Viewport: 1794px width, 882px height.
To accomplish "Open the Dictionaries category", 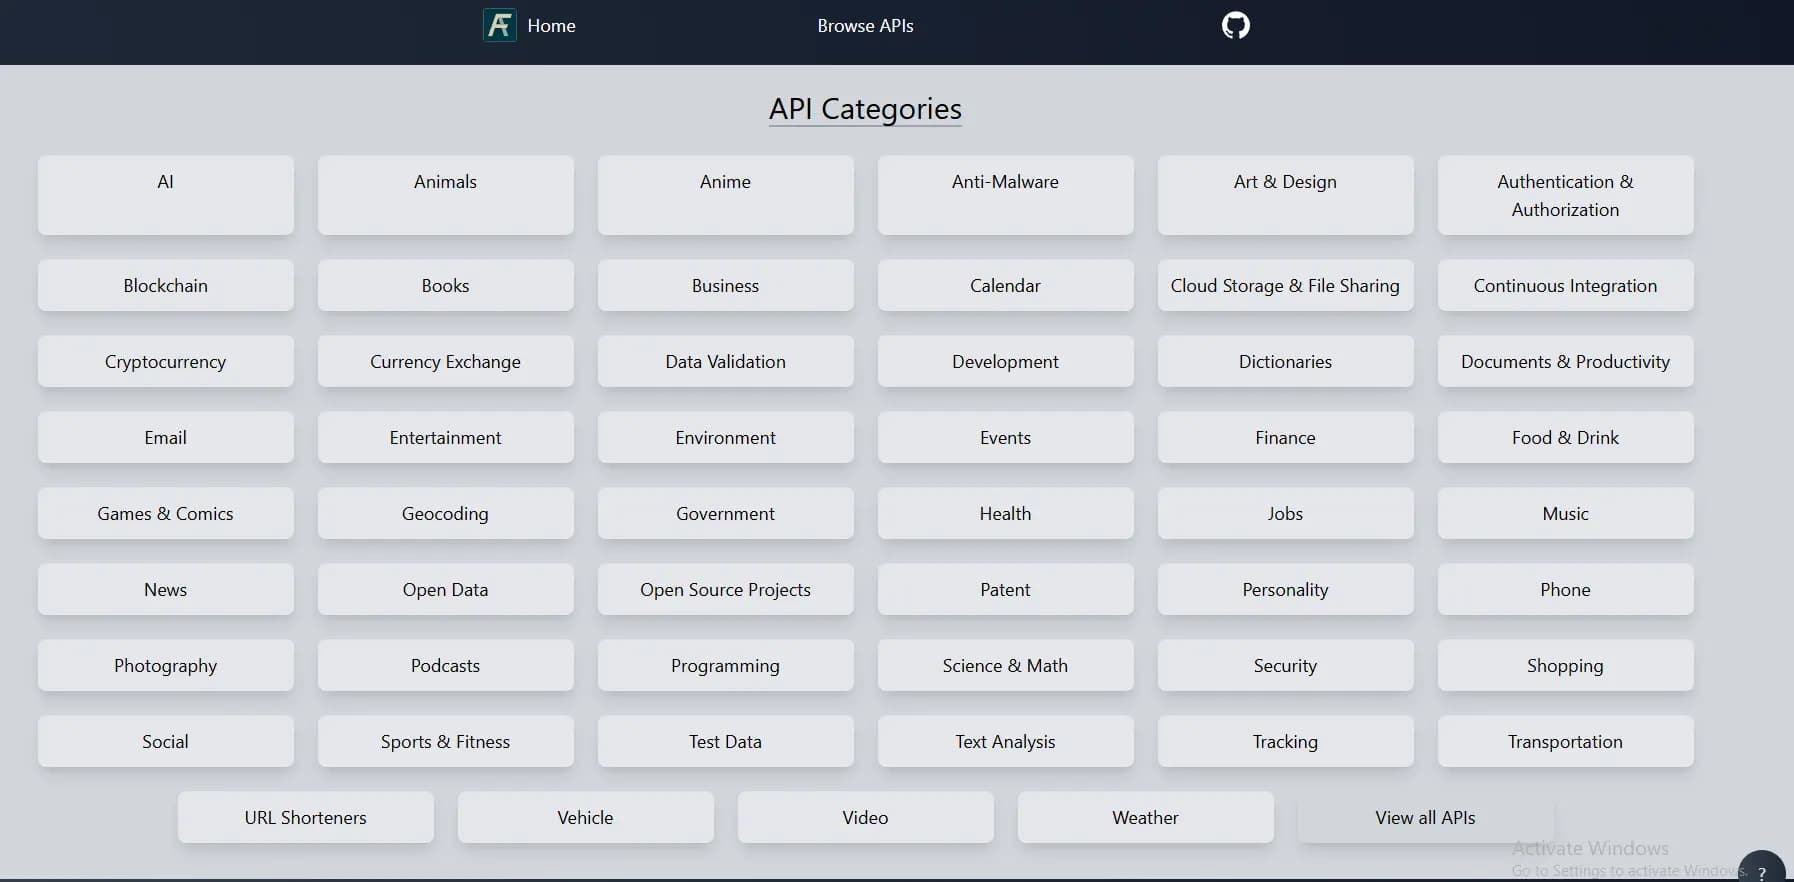I will (1286, 361).
